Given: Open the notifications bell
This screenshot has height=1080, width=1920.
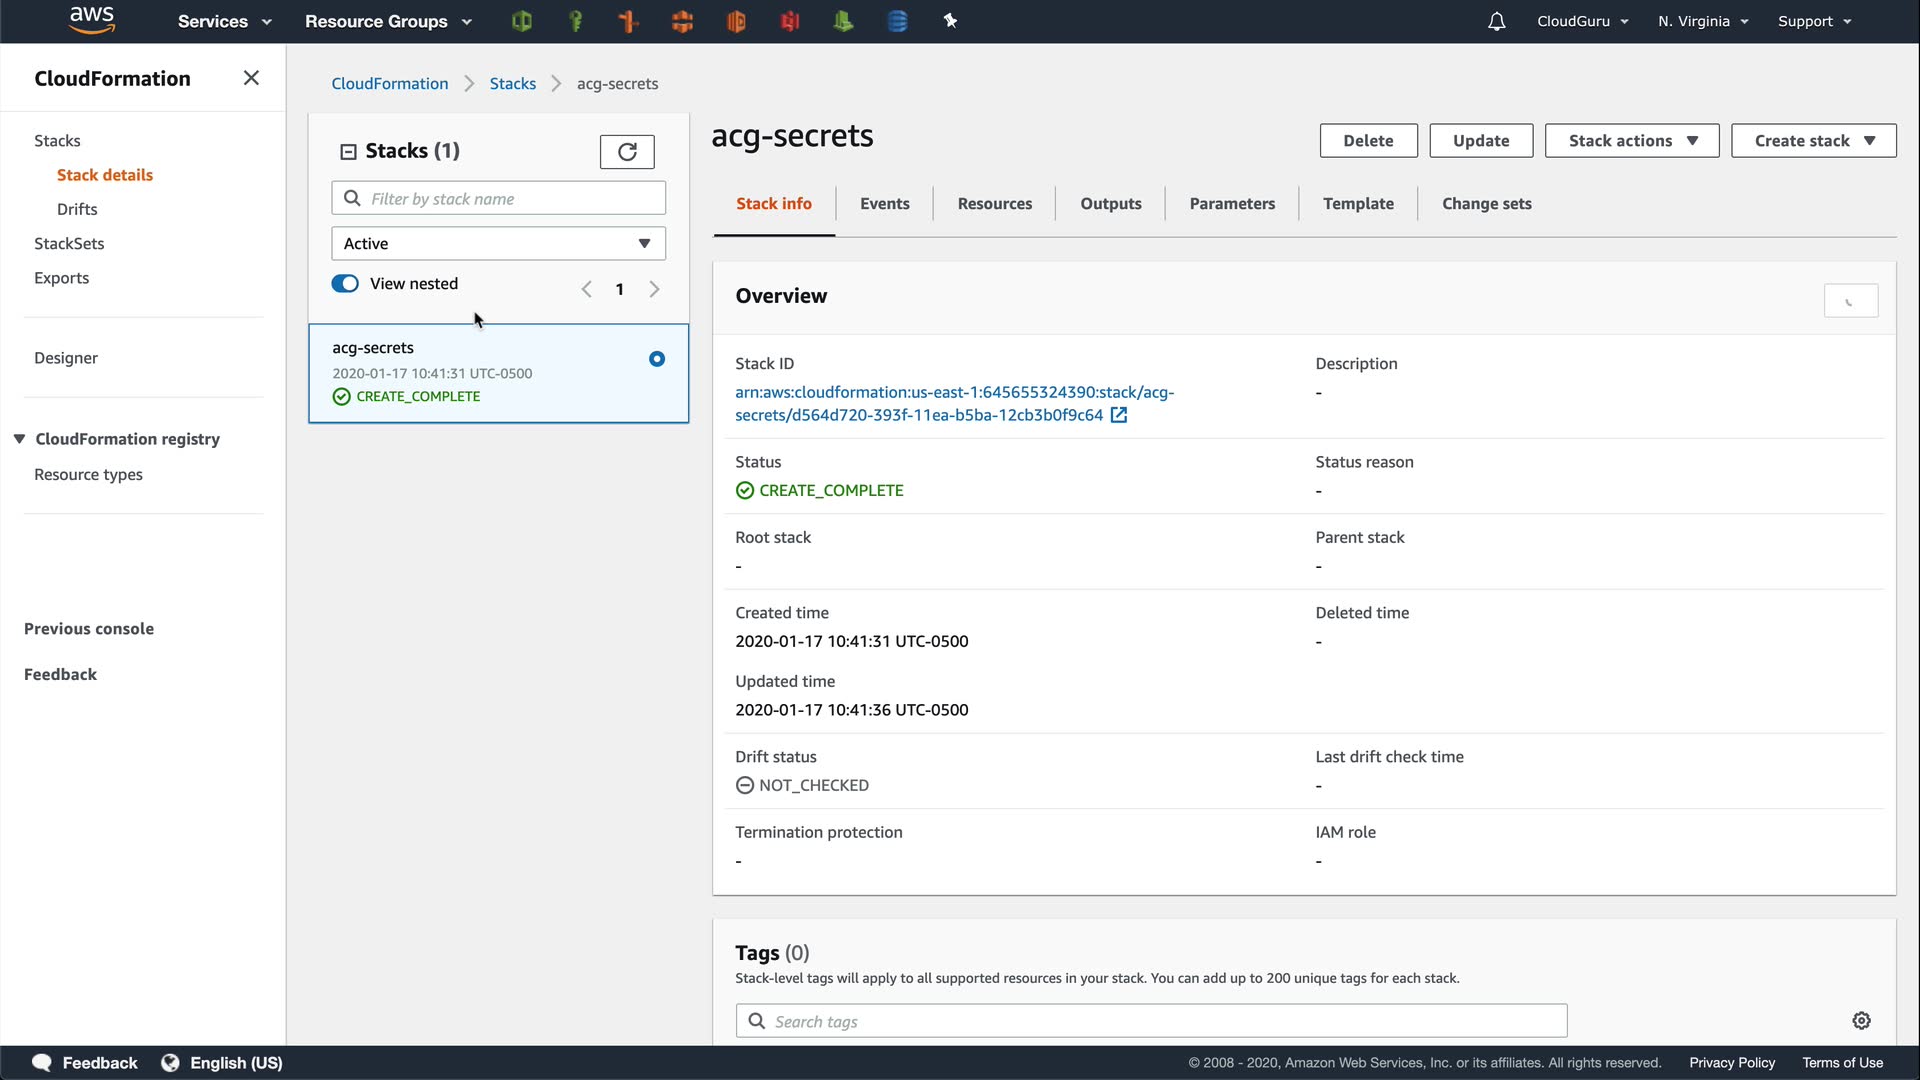Looking at the screenshot, I should click(1496, 21).
